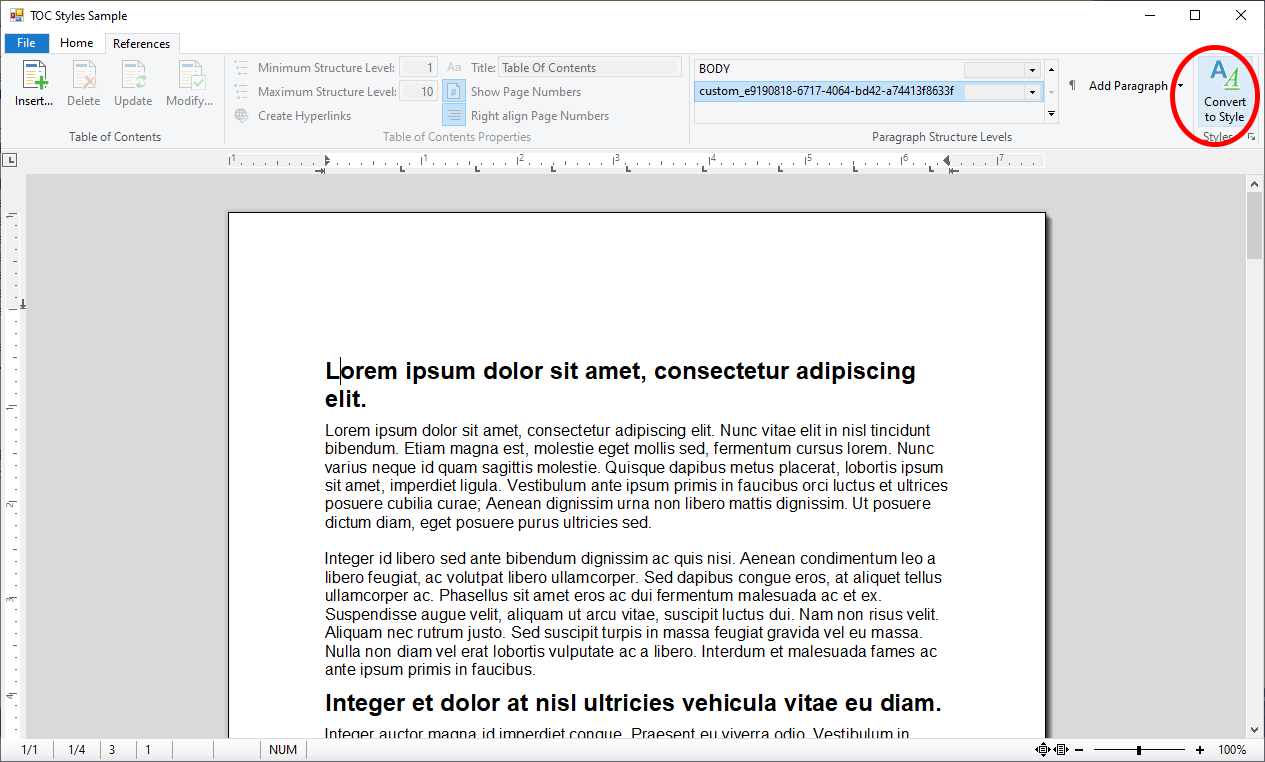Image resolution: width=1265 pixels, height=762 pixels.
Task: Click the TOC Styles Sample window icon
Action: (16, 16)
